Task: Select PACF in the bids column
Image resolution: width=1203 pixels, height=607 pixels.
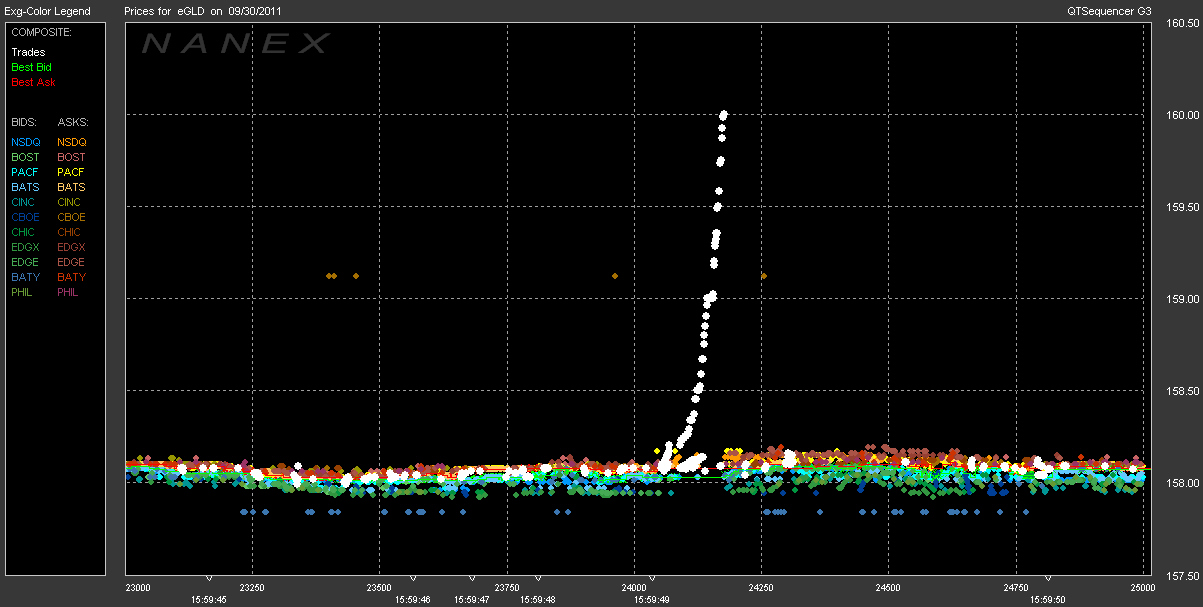Action: pyautogui.click(x=26, y=172)
